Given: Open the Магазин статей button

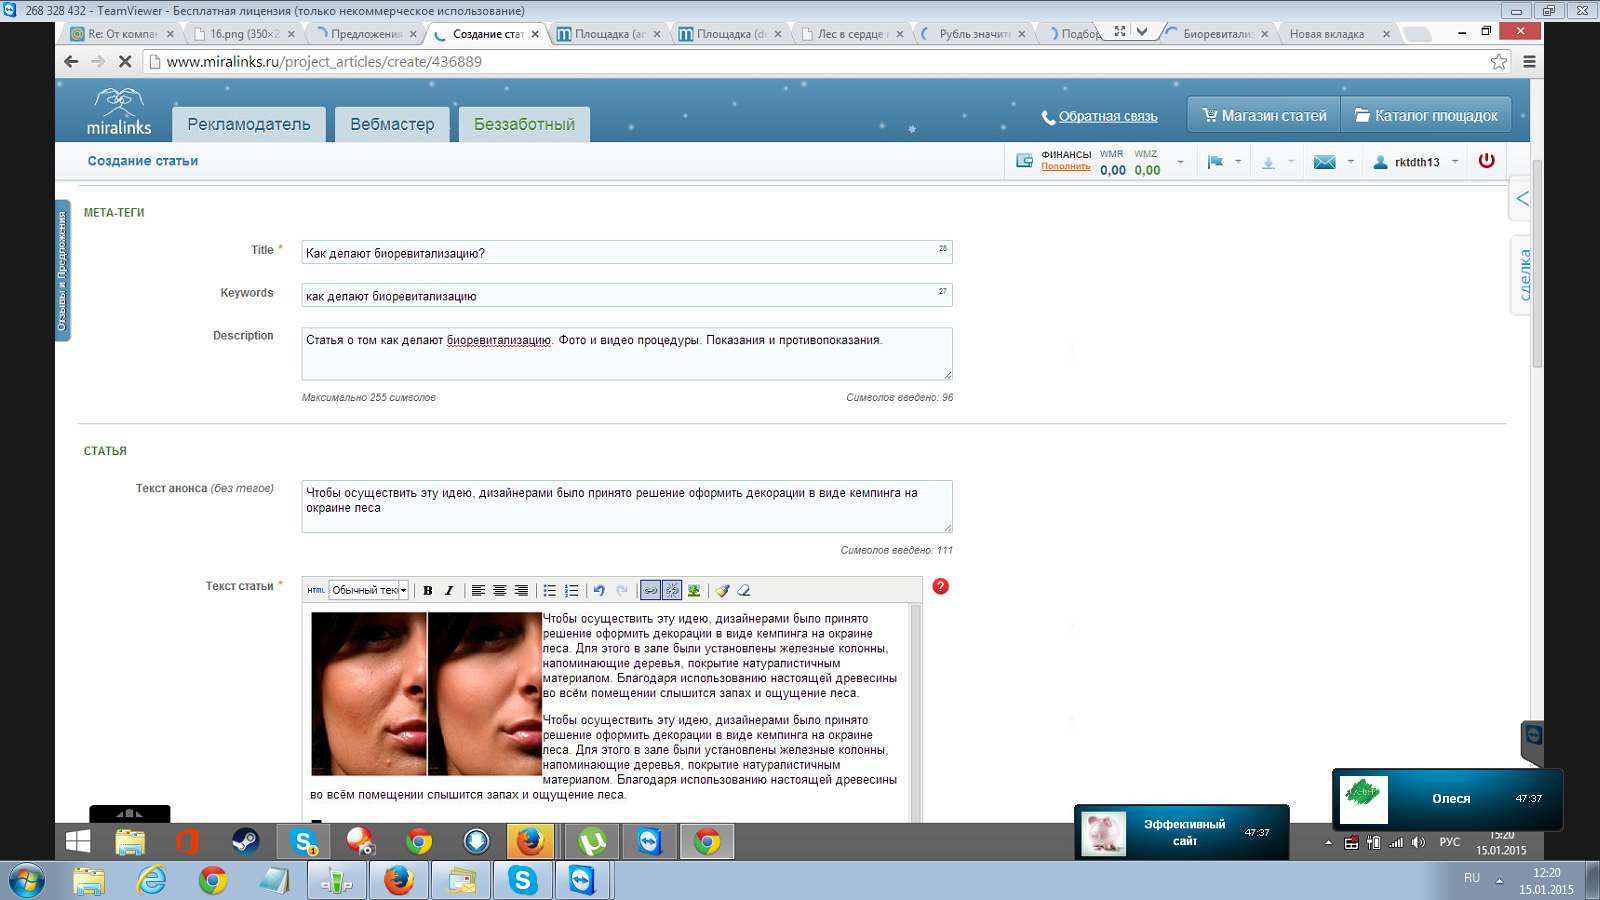Looking at the screenshot, I should [x=1264, y=115].
